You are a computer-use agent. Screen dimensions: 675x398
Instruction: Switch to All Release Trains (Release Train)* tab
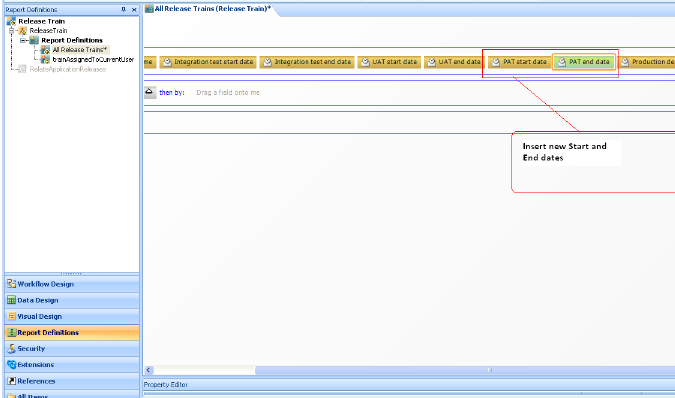tap(213, 8)
